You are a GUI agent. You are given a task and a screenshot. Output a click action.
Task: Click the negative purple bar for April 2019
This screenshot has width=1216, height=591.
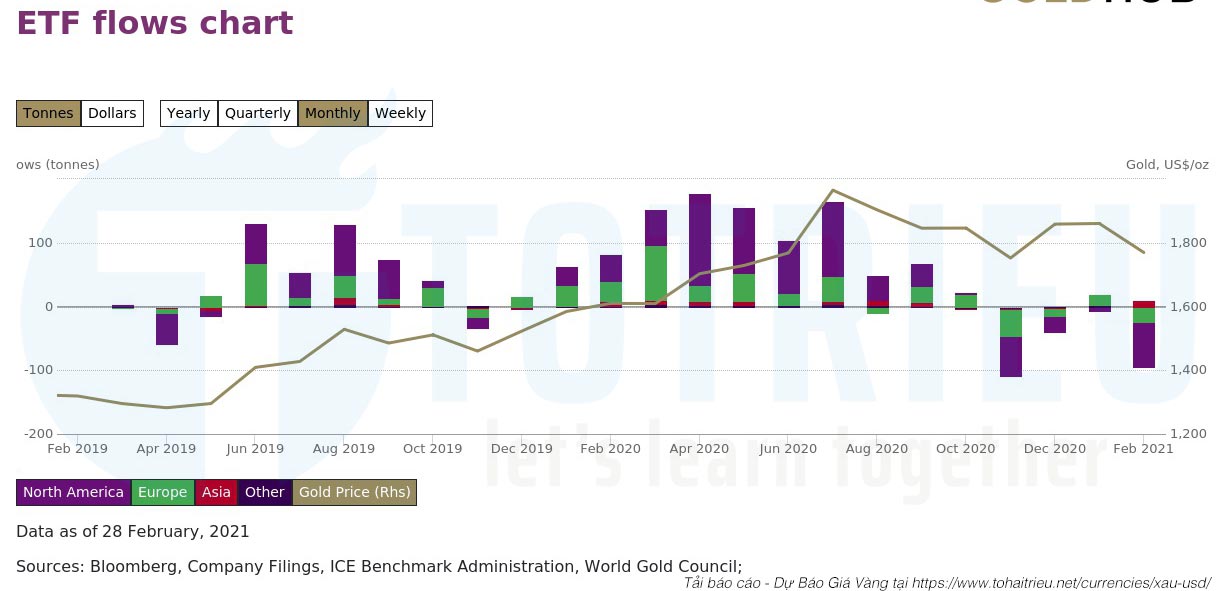click(167, 330)
